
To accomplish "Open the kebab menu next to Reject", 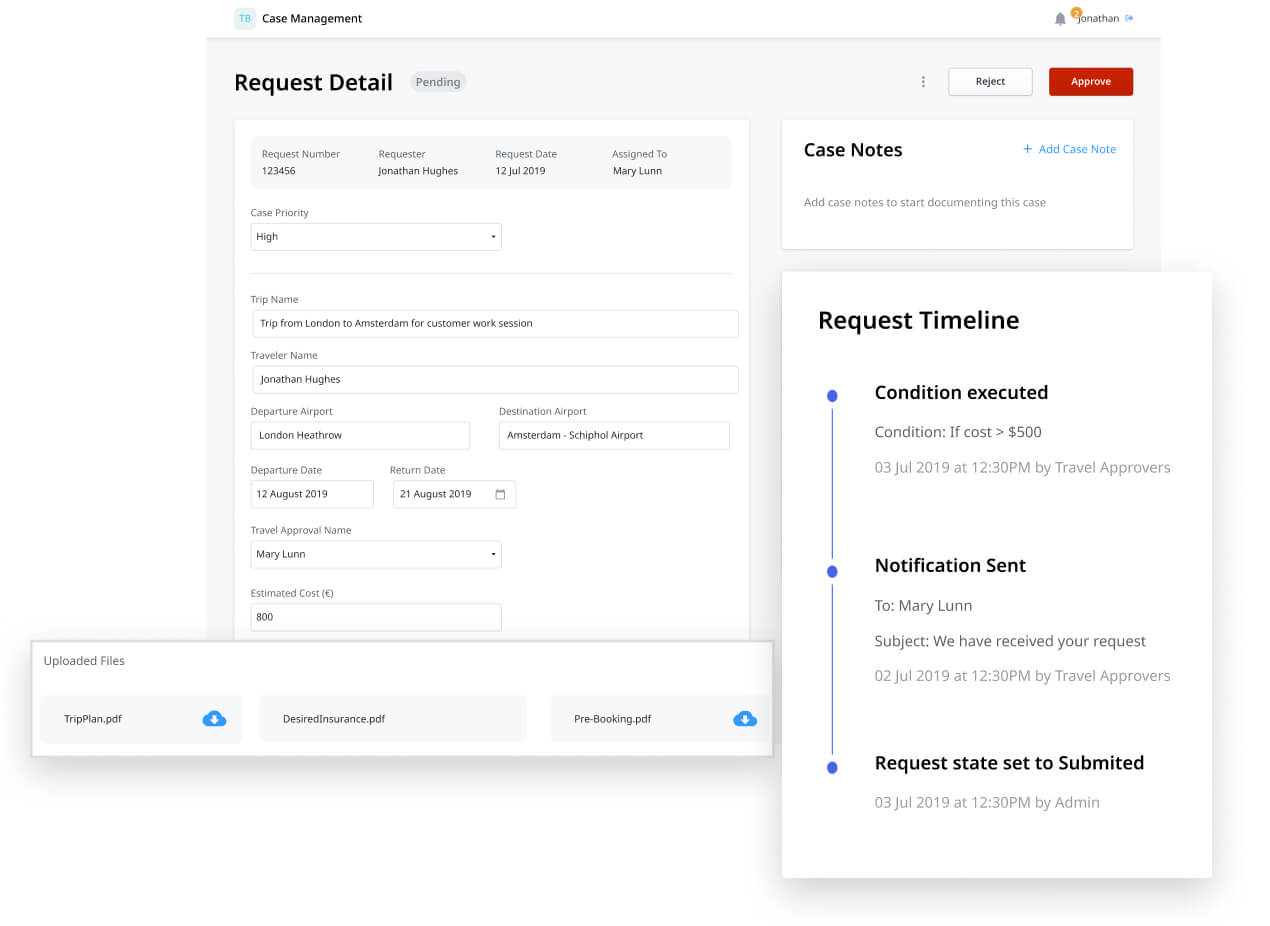I will coord(923,81).
